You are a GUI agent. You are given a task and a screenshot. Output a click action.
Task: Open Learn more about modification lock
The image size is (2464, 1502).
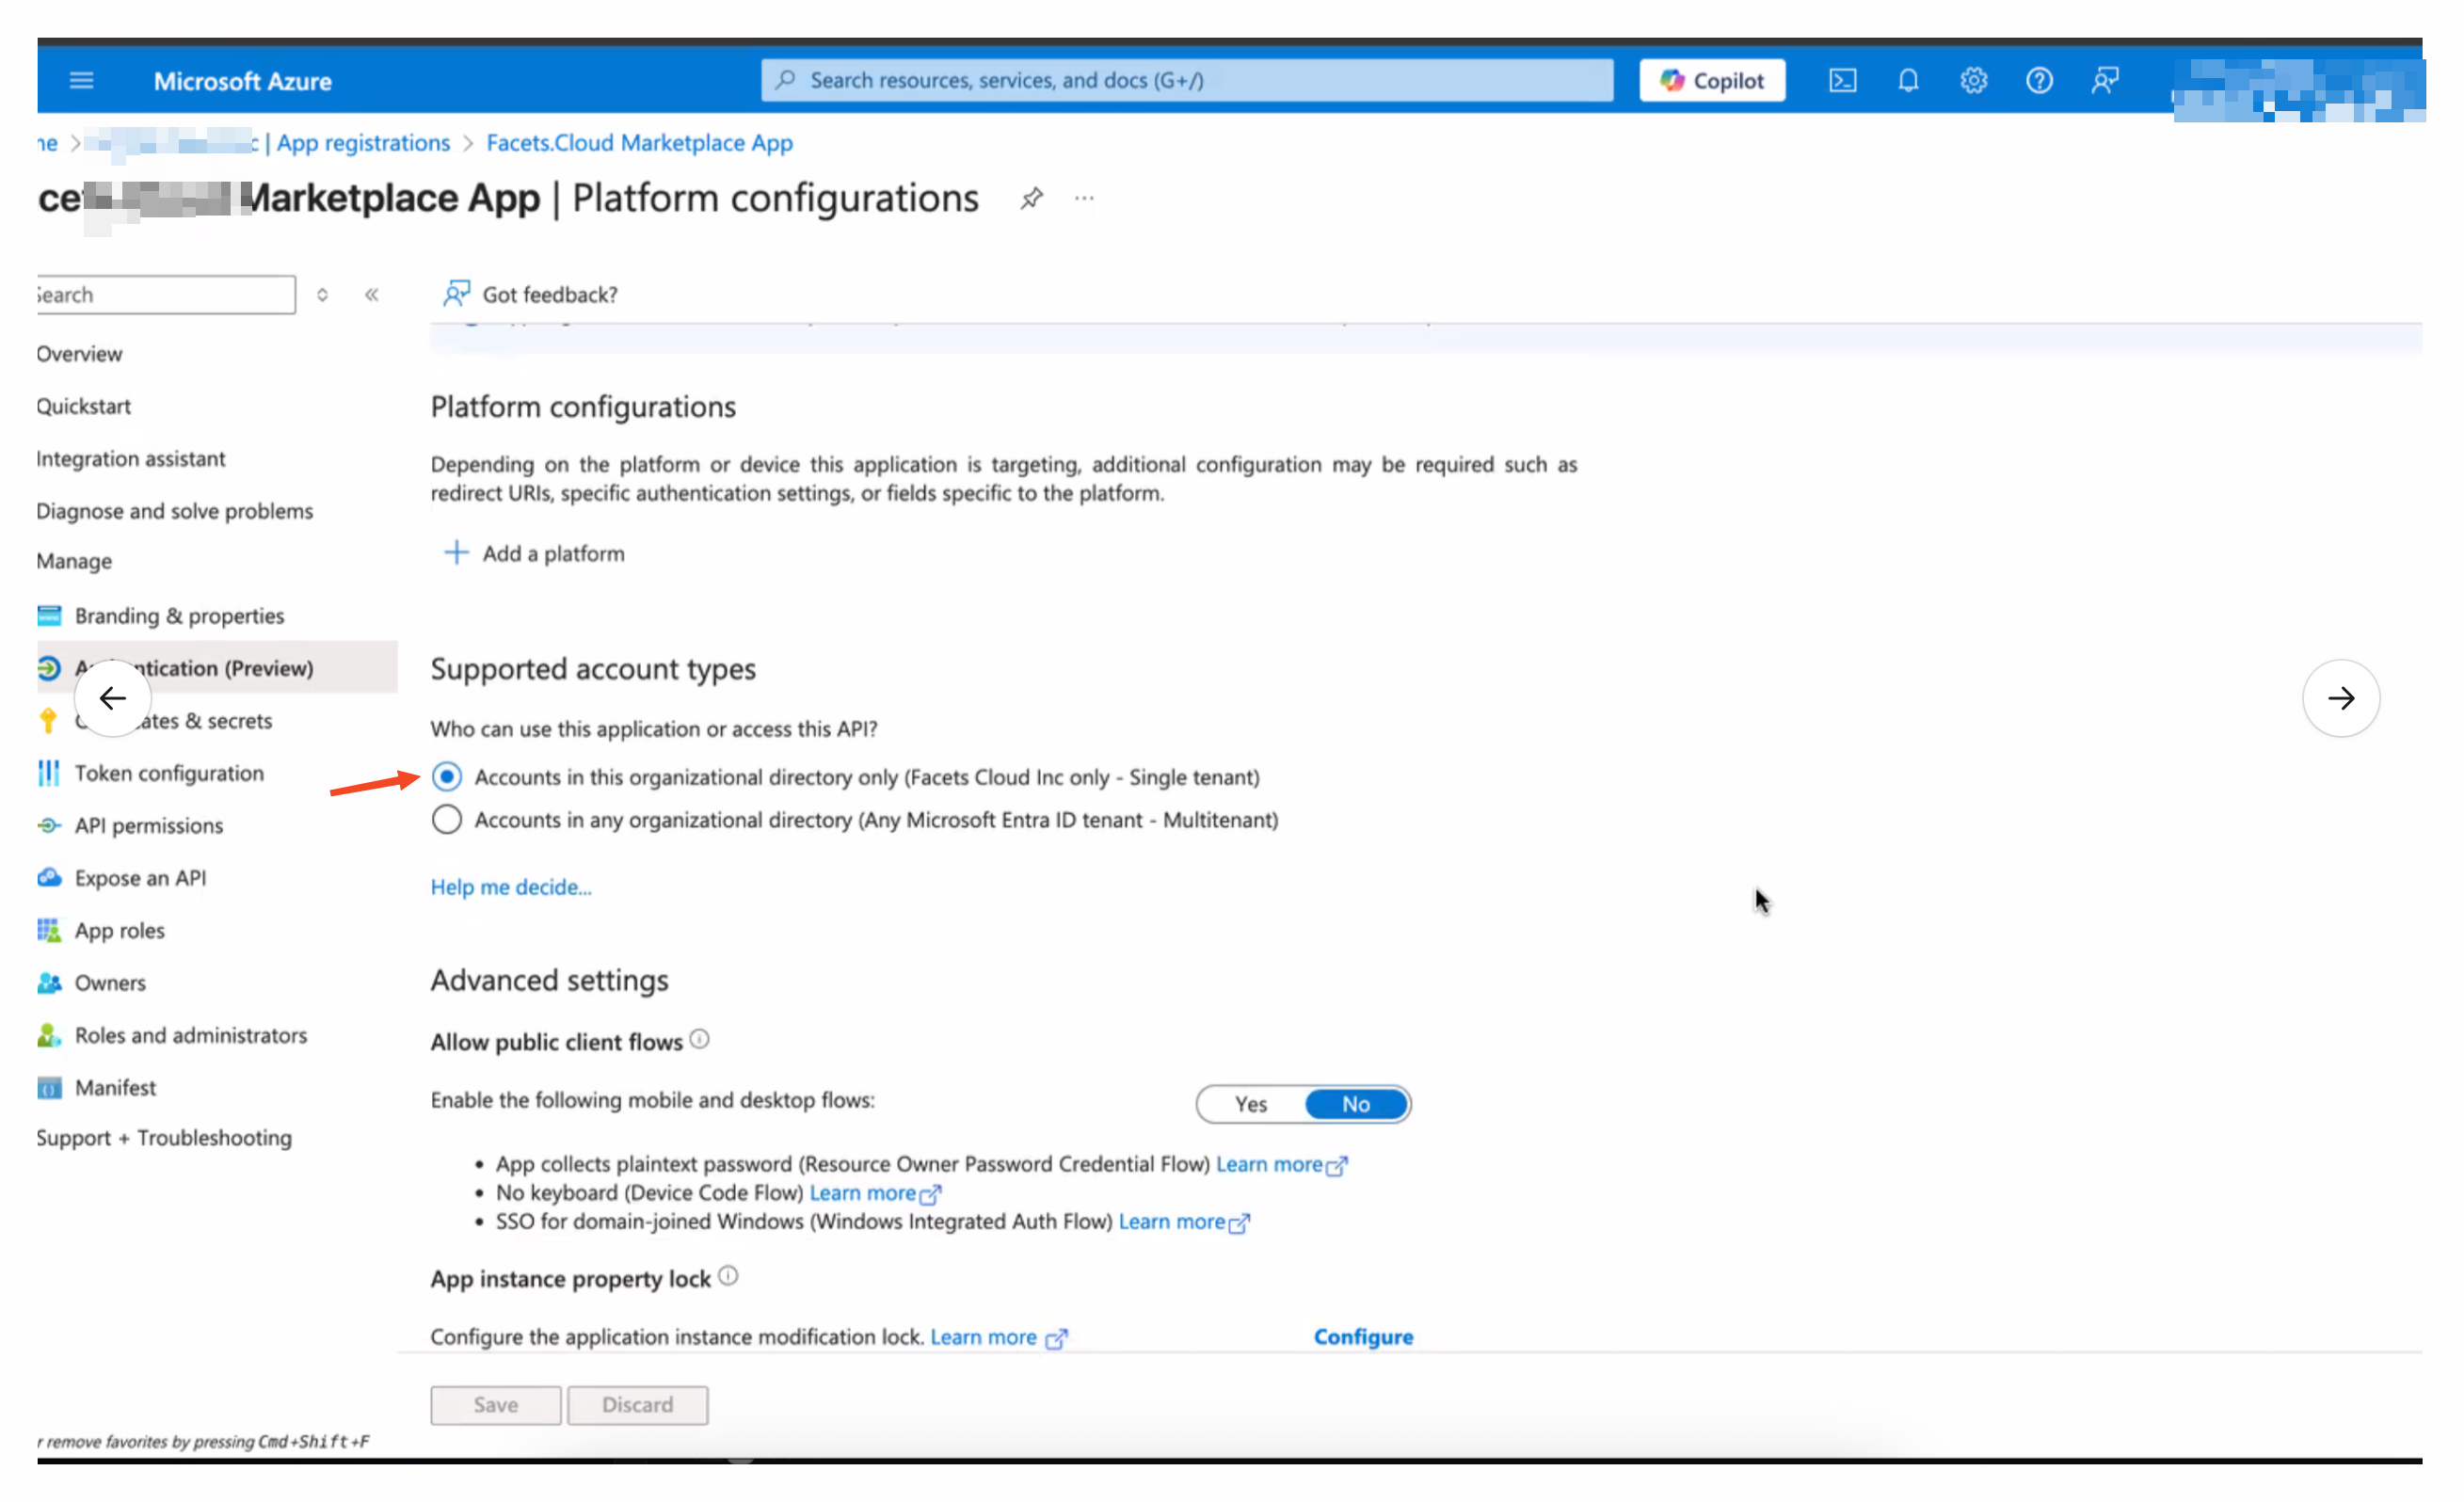[999, 1338]
